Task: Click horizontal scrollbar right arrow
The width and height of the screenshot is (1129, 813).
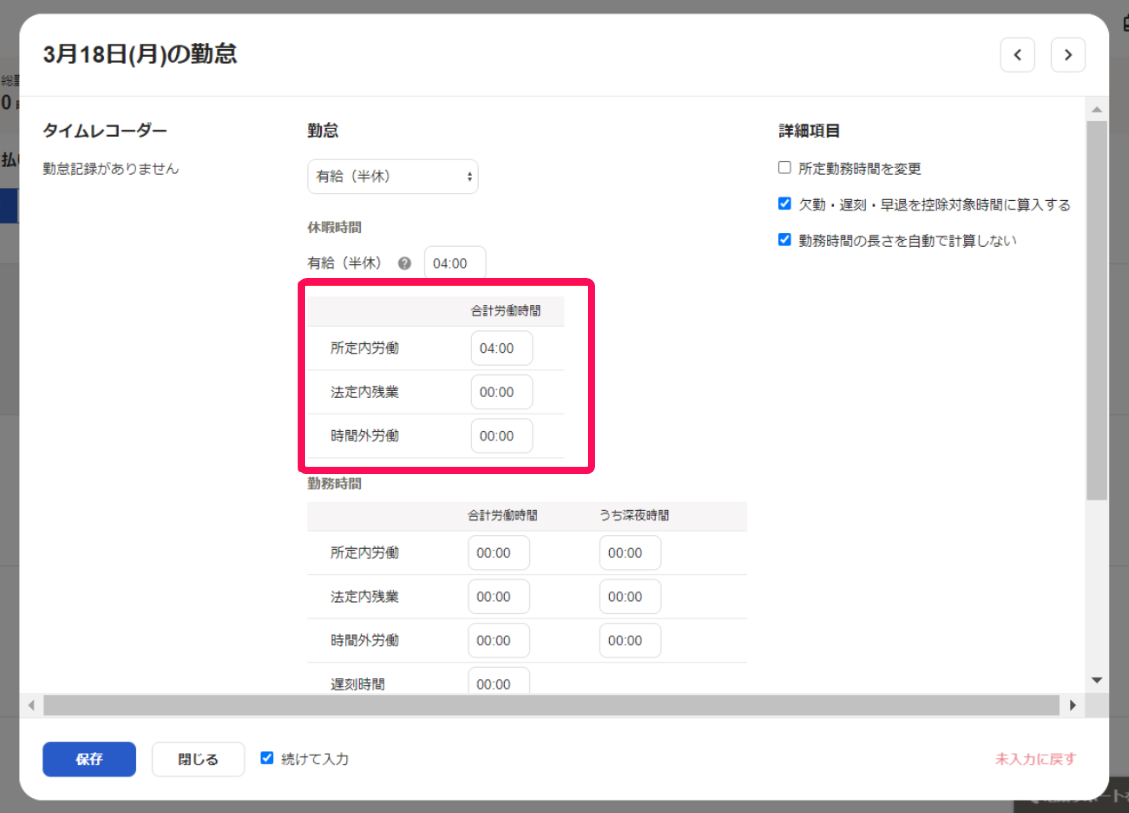Action: point(1073,705)
